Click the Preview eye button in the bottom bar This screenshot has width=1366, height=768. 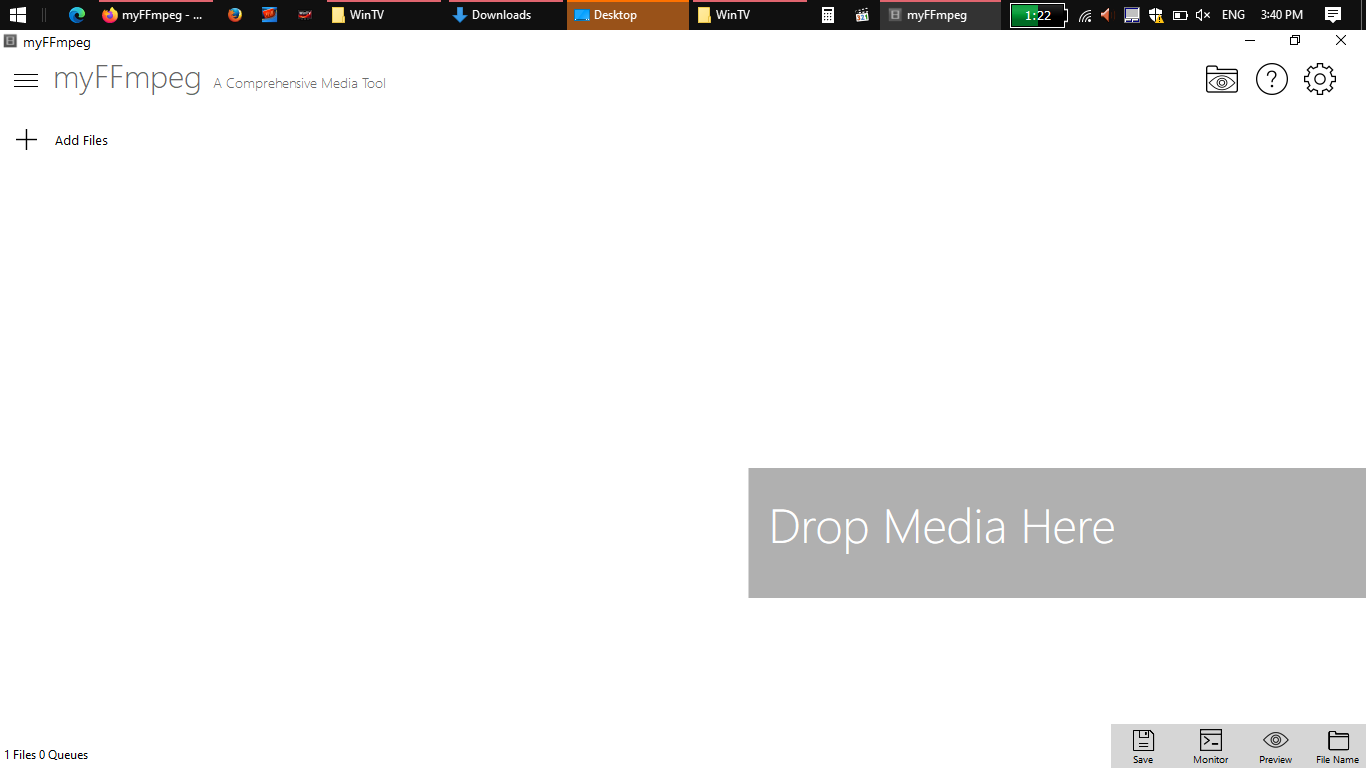(x=1275, y=746)
